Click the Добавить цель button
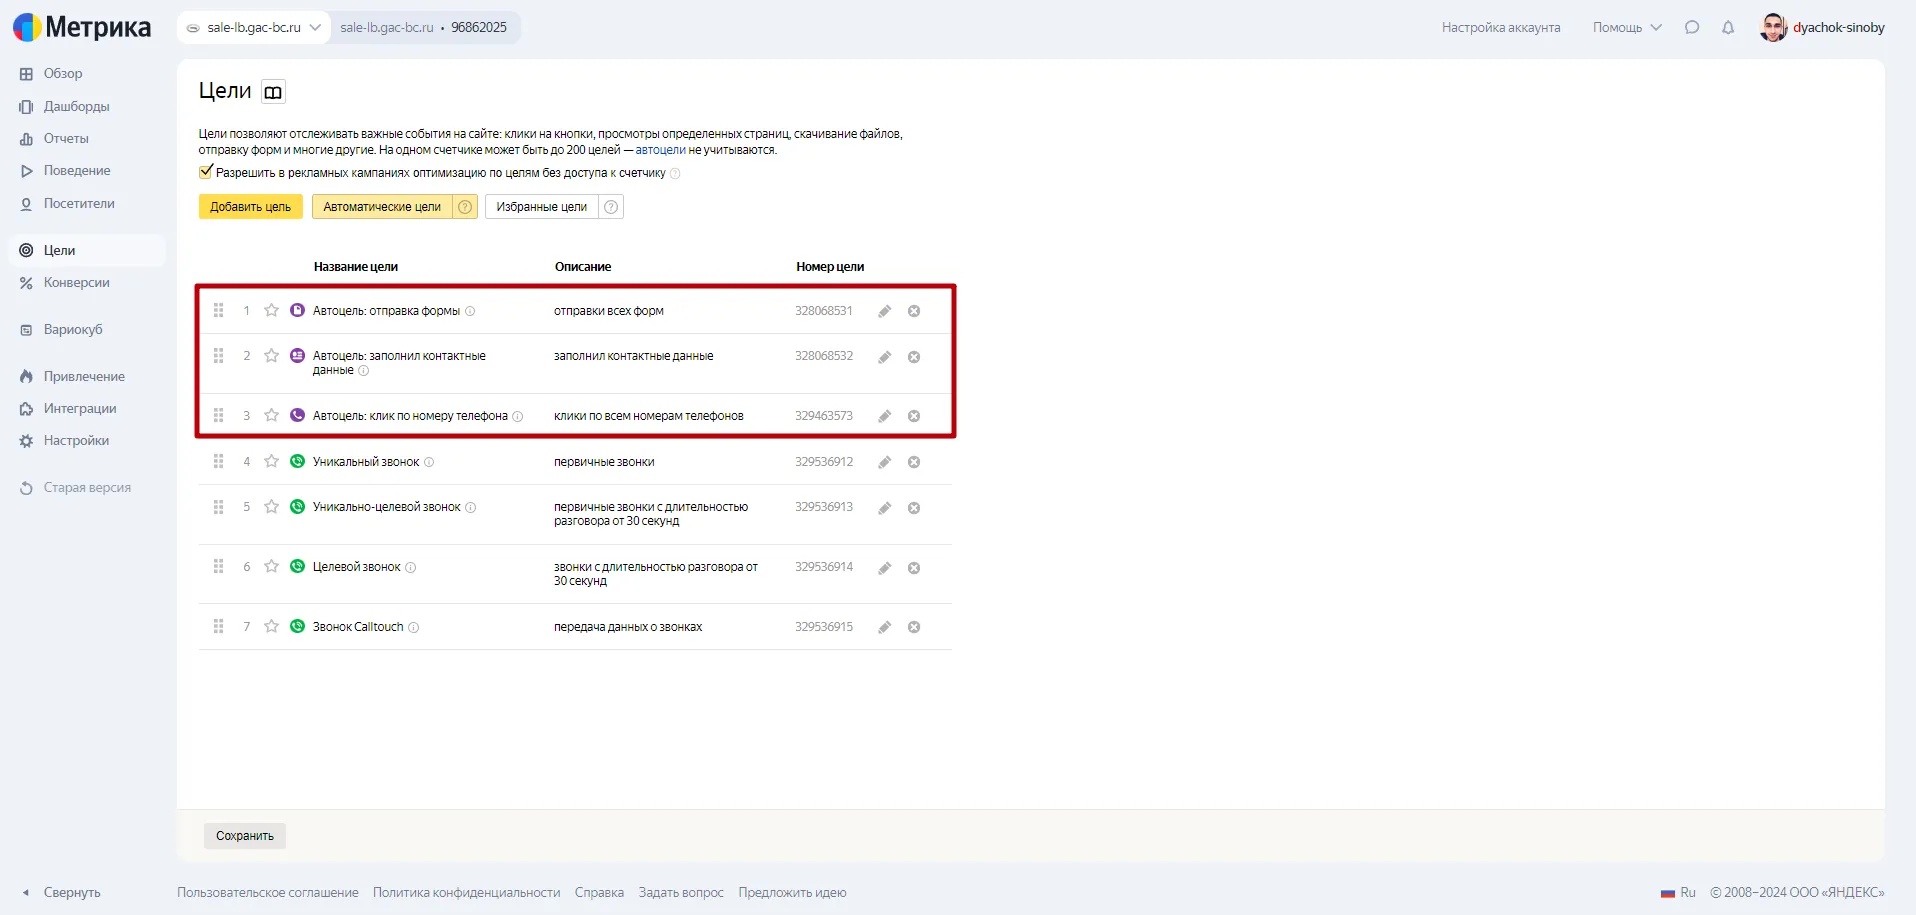1916x915 pixels. click(x=250, y=207)
